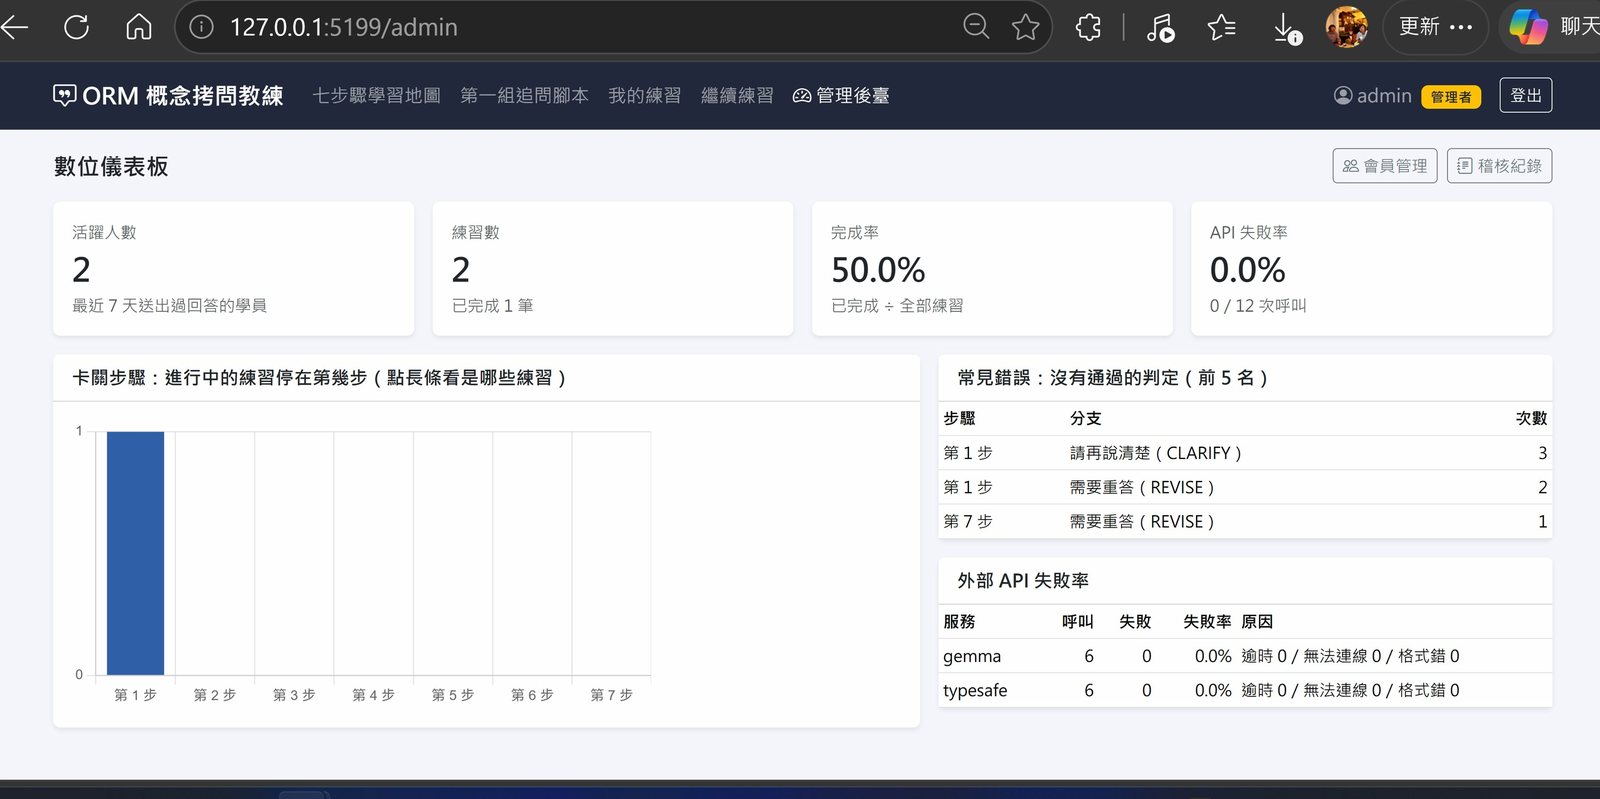Click 請再說清楚 ( CLARIFY ) row
Image resolution: width=1600 pixels, height=799 pixels.
[1245, 453]
